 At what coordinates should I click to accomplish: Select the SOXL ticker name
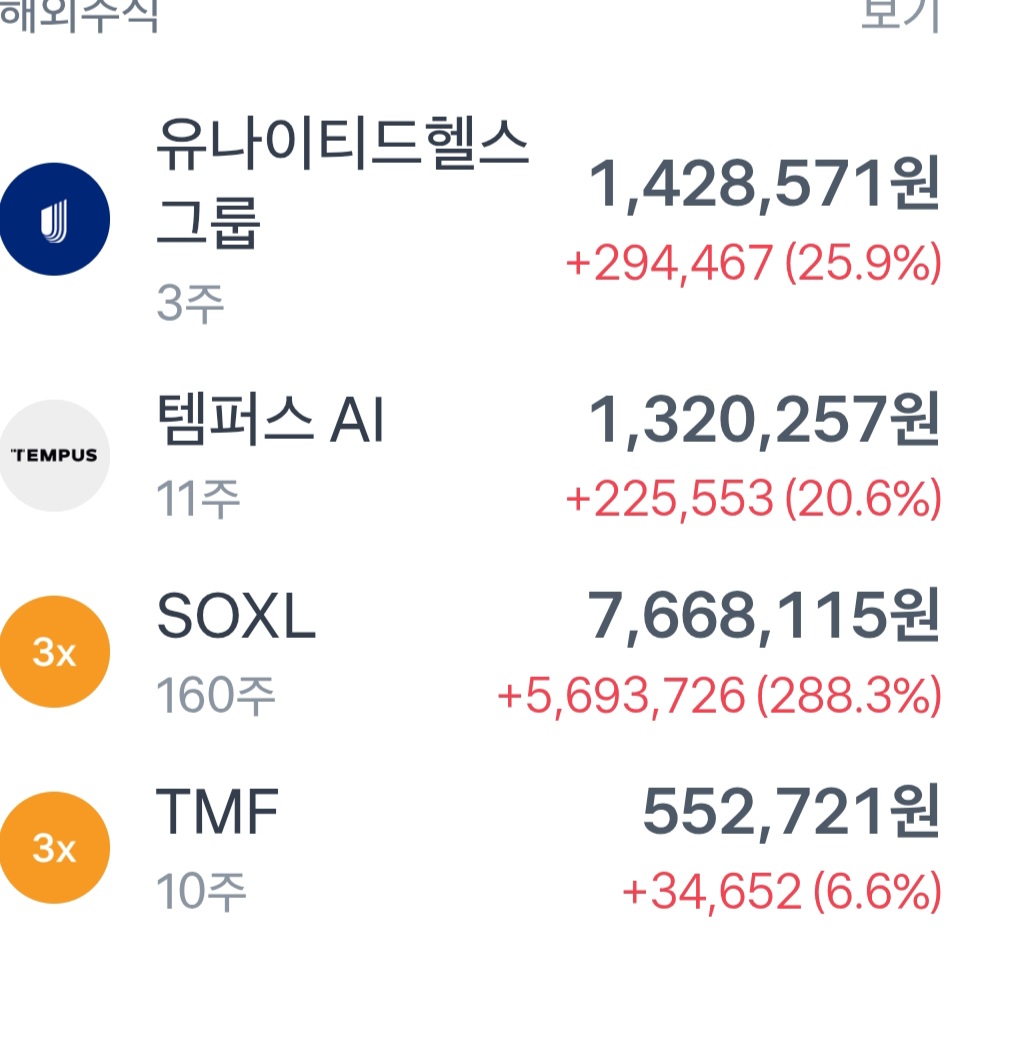(236, 615)
